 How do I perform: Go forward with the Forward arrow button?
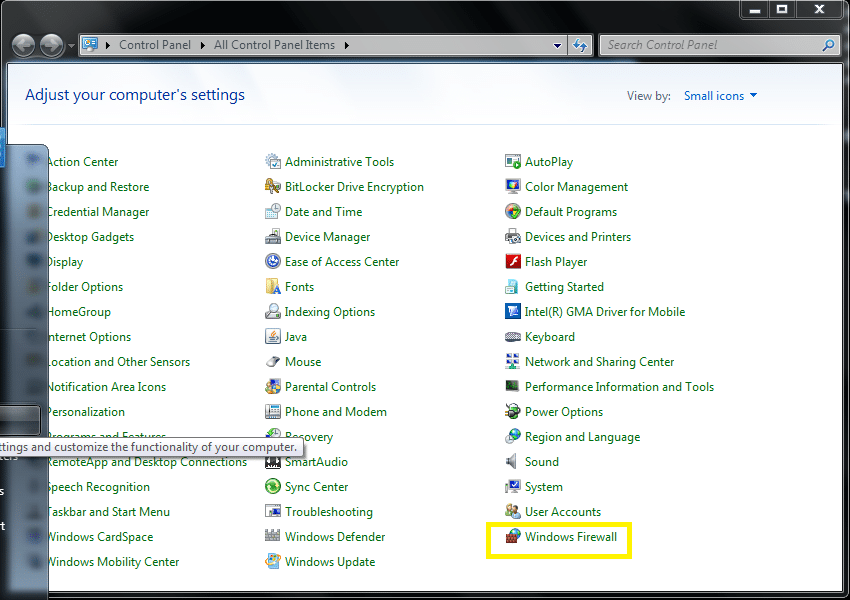pyautogui.click(x=52, y=46)
